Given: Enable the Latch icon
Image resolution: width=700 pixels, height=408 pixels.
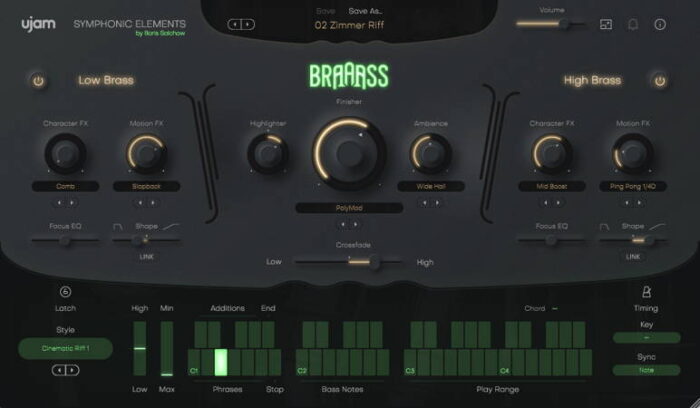Looking at the screenshot, I should [66, 292].
